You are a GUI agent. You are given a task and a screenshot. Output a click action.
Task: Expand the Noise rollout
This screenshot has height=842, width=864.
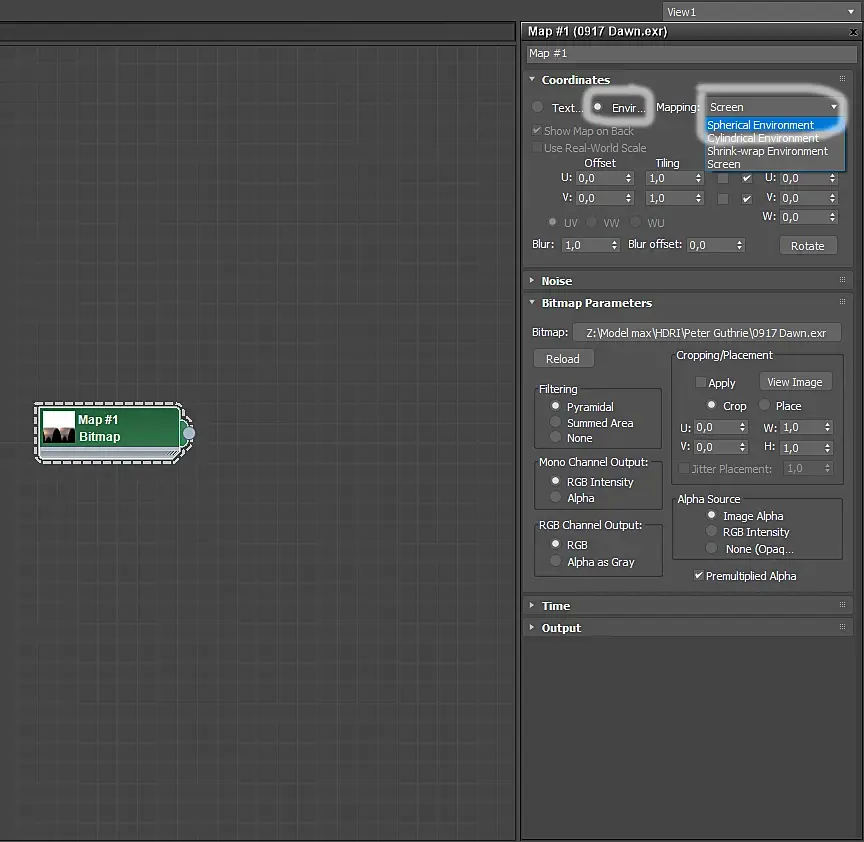click(x=556, y=281)
